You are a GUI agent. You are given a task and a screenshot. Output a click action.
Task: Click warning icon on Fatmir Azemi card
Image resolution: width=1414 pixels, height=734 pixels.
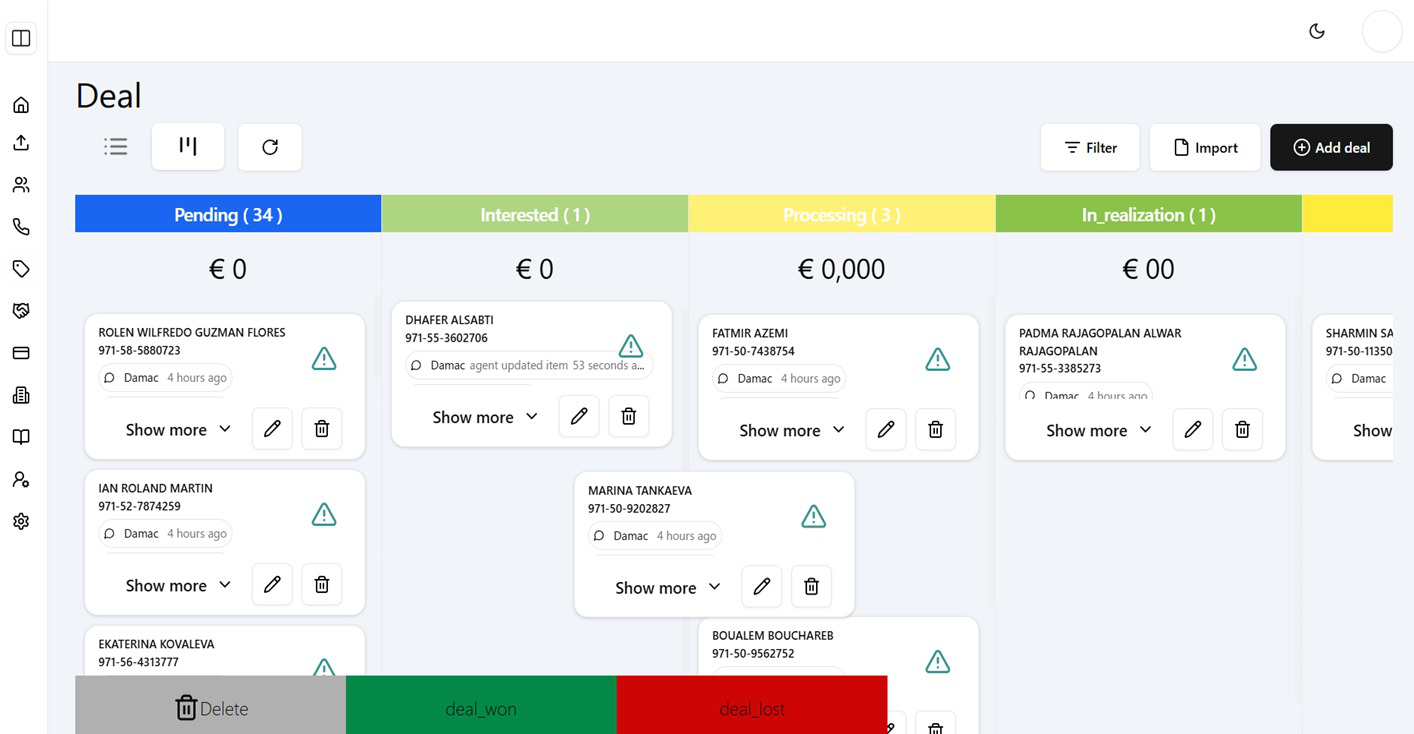pyautogui.click(x=938, y=359)
